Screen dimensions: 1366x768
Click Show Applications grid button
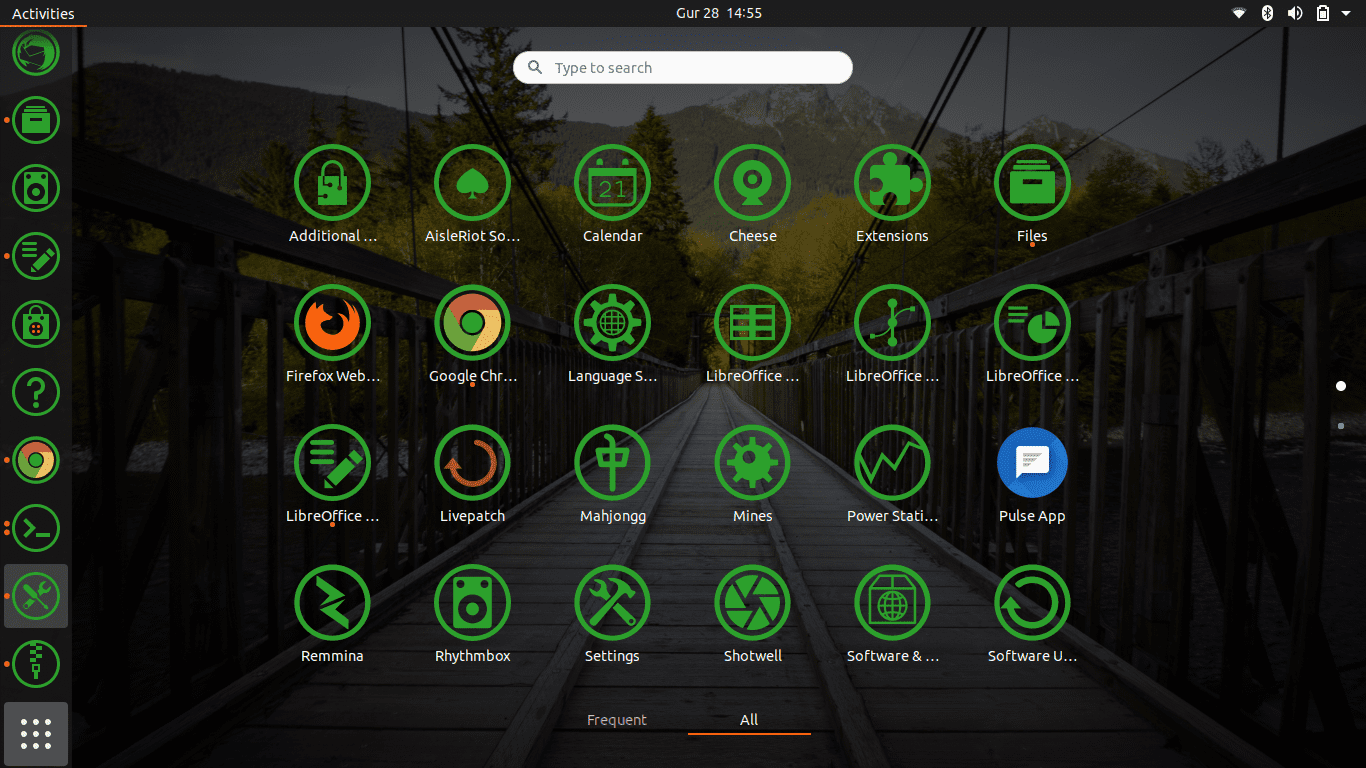click(x=36, y=734)
